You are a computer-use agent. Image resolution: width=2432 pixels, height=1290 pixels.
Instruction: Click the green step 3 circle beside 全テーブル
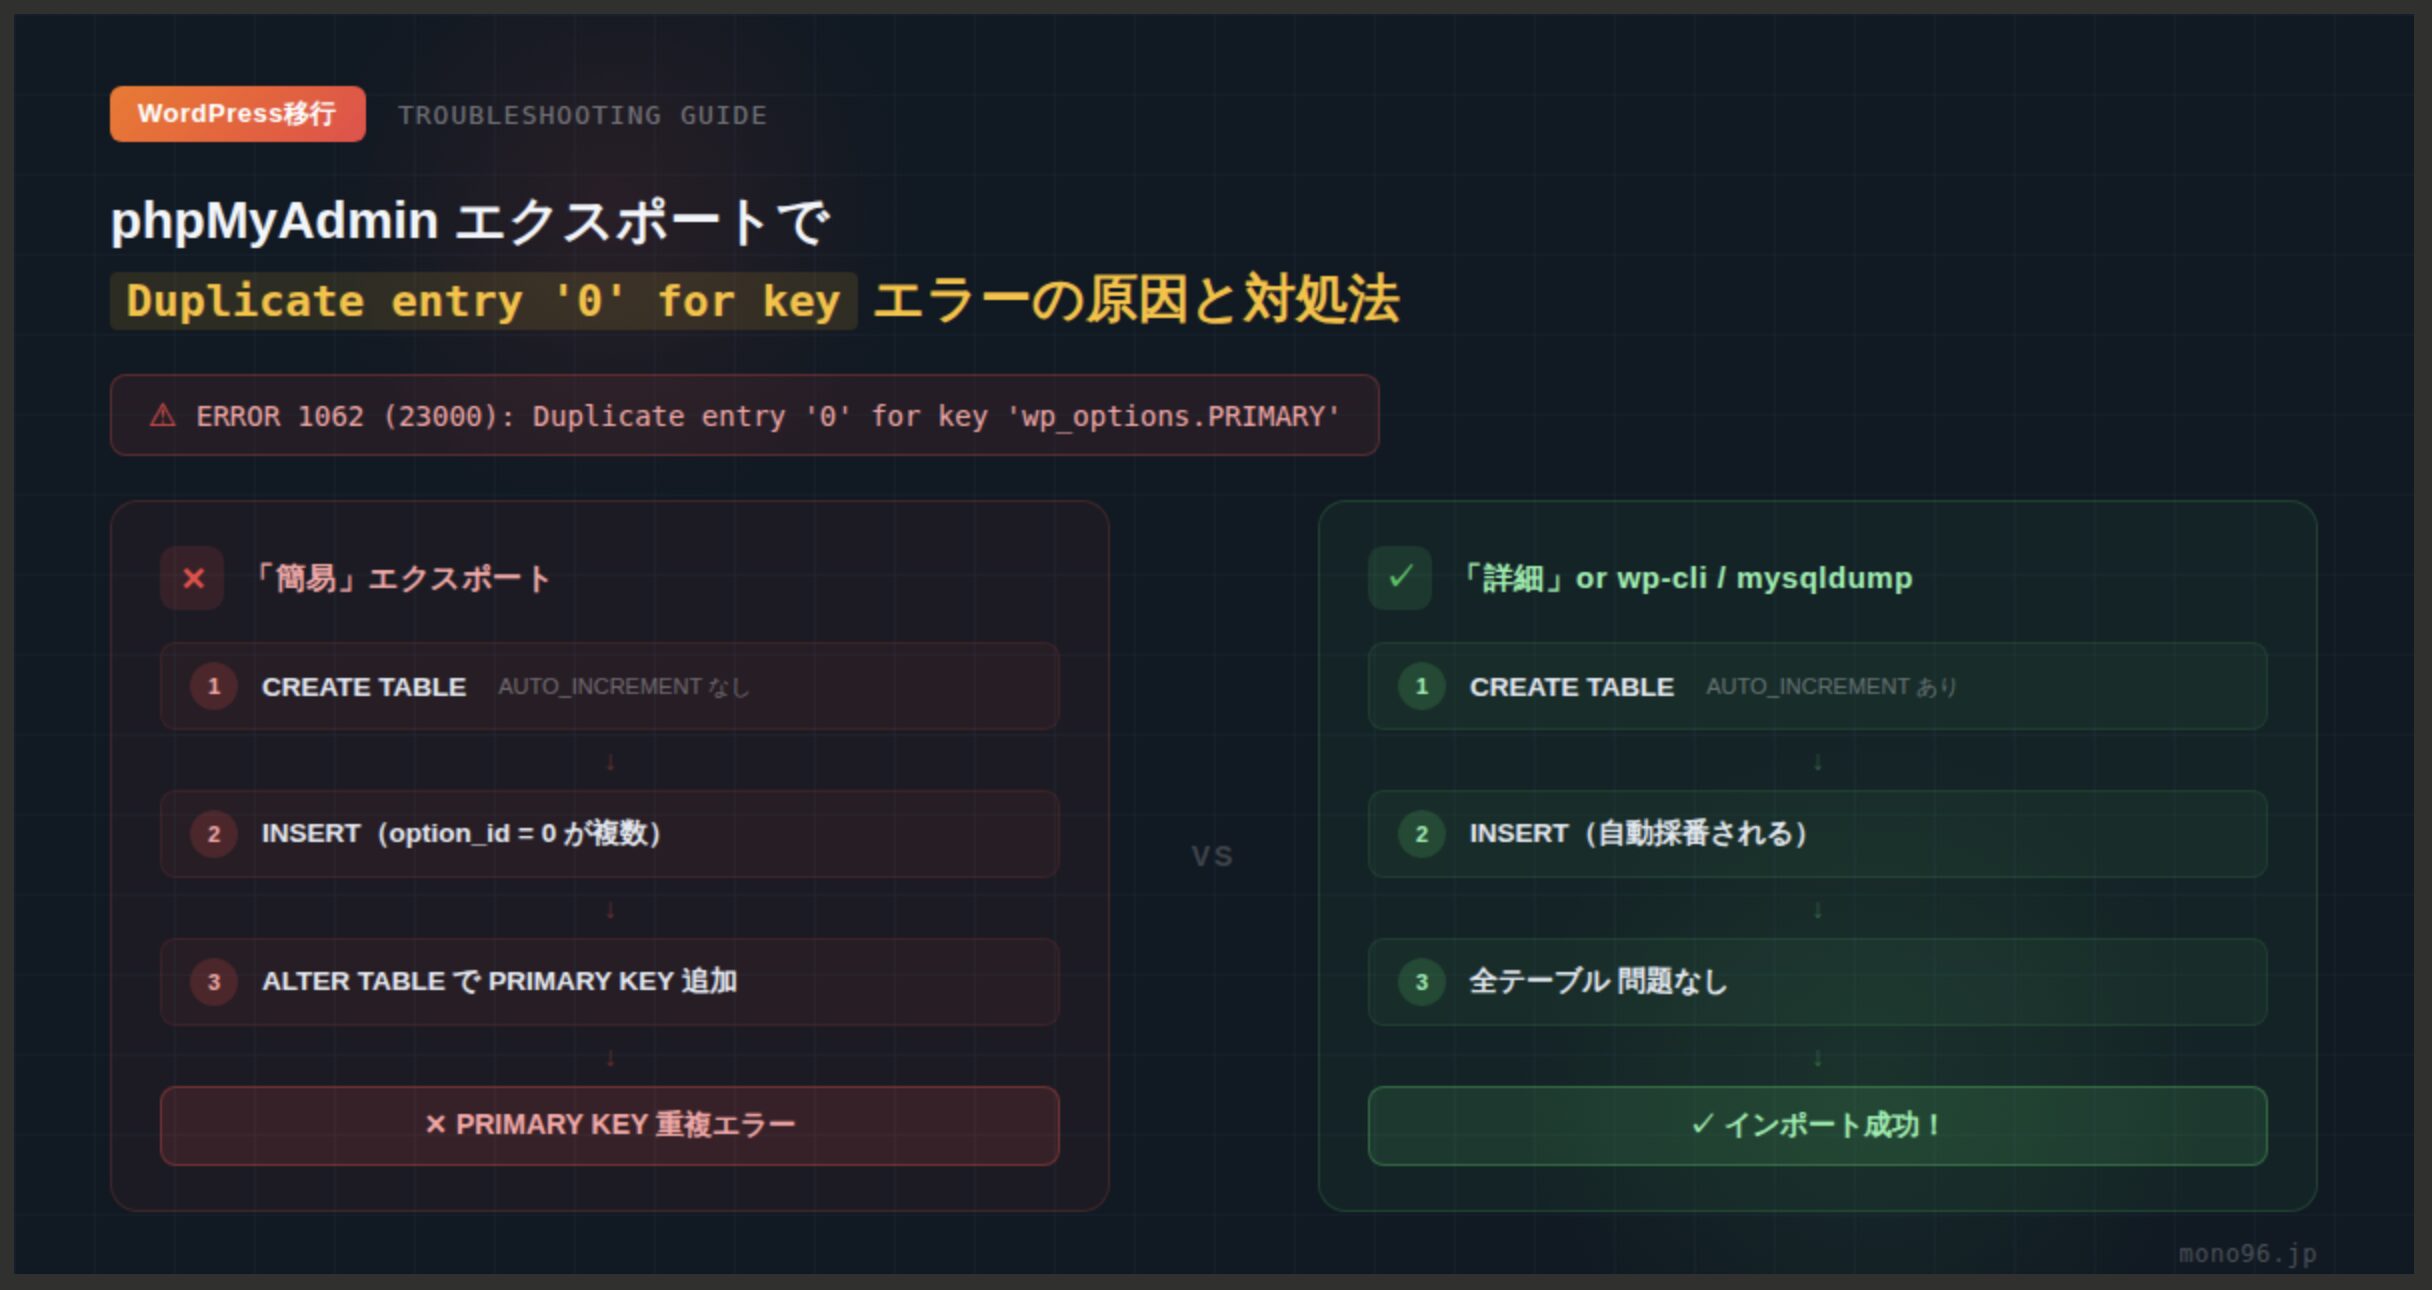coord(1421,982)
